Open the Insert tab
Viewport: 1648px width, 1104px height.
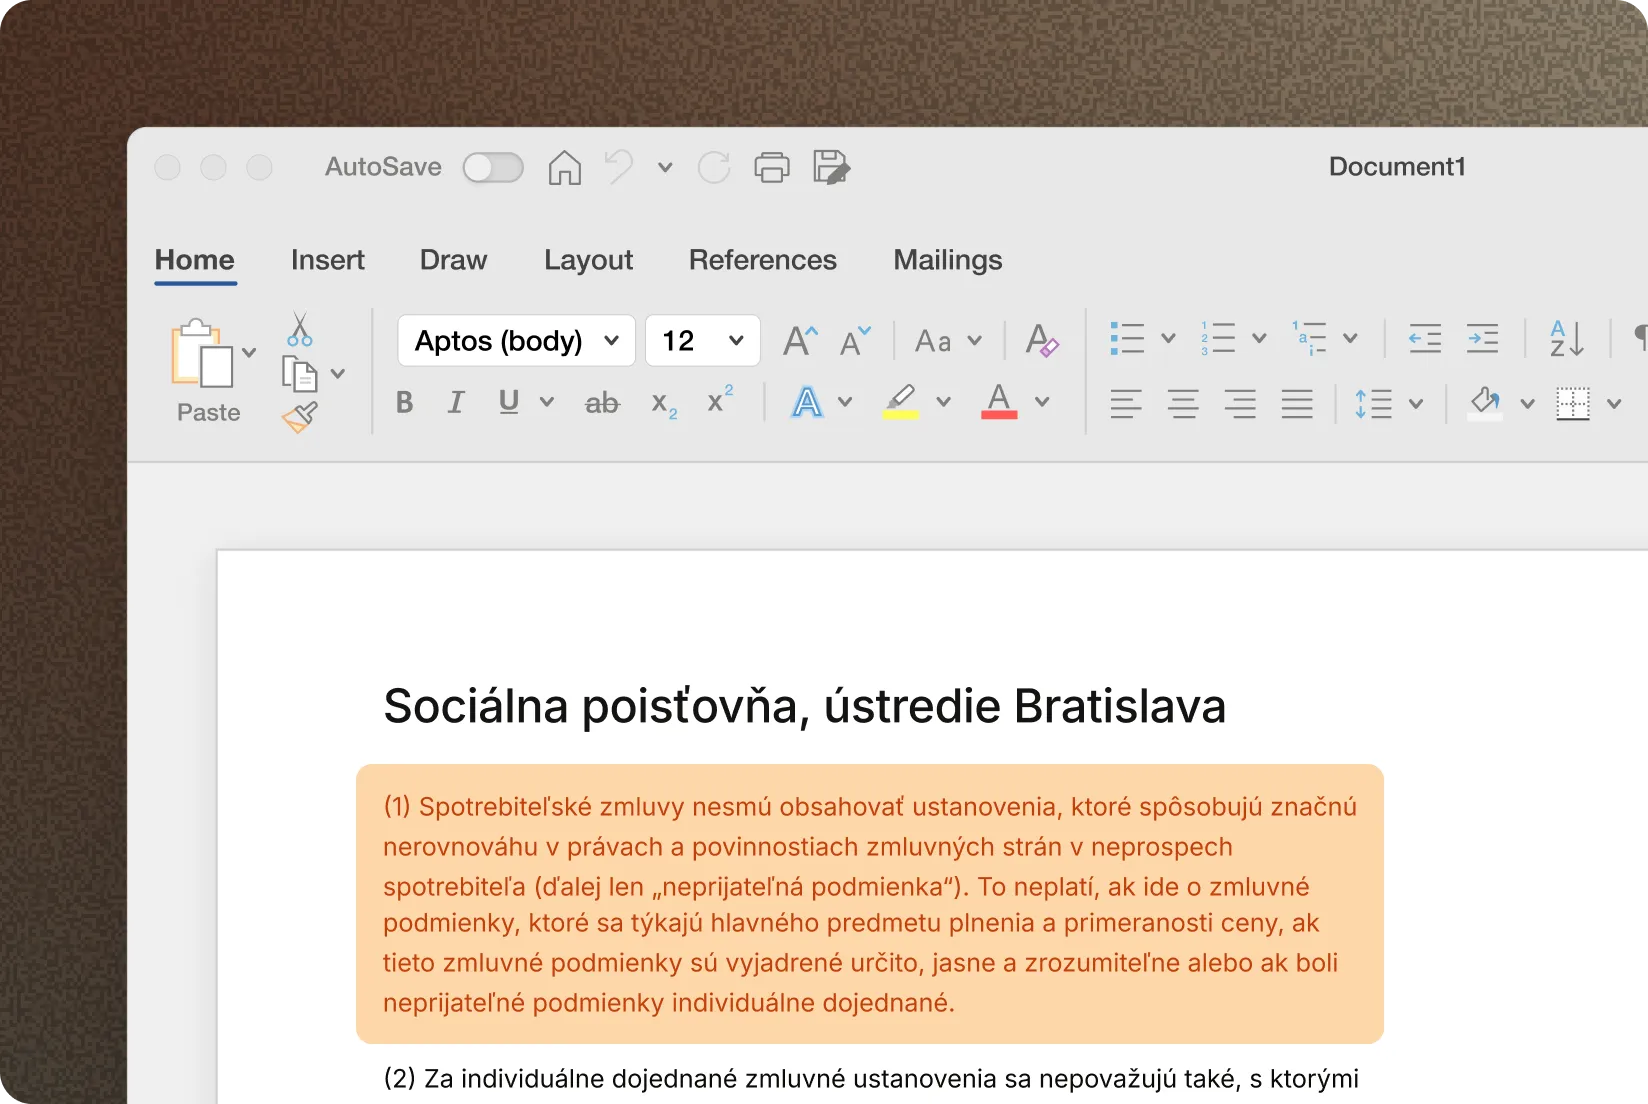[x=328, y=260]
